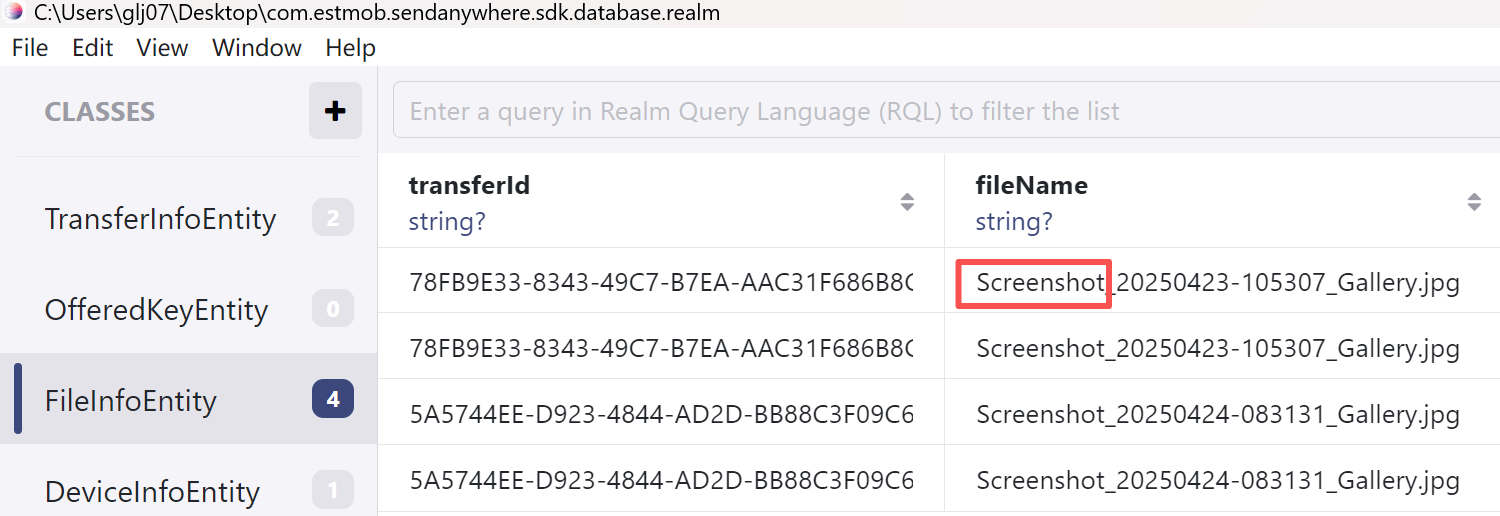This screenshot has width=1500, height=516.
Task: Focus the Realm Query Language filter field
Action: point(940,111)
